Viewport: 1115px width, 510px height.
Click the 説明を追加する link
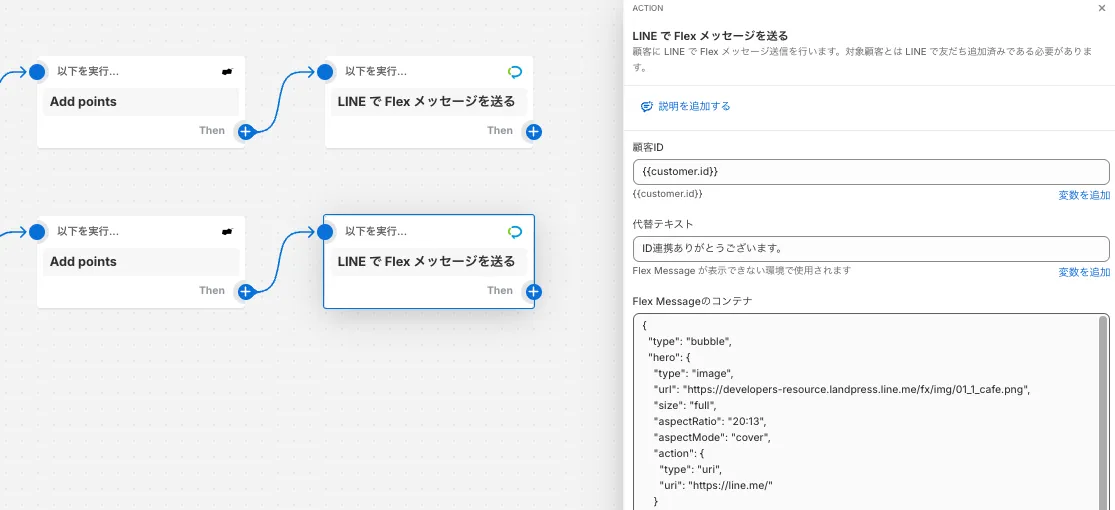click(694, 107)
